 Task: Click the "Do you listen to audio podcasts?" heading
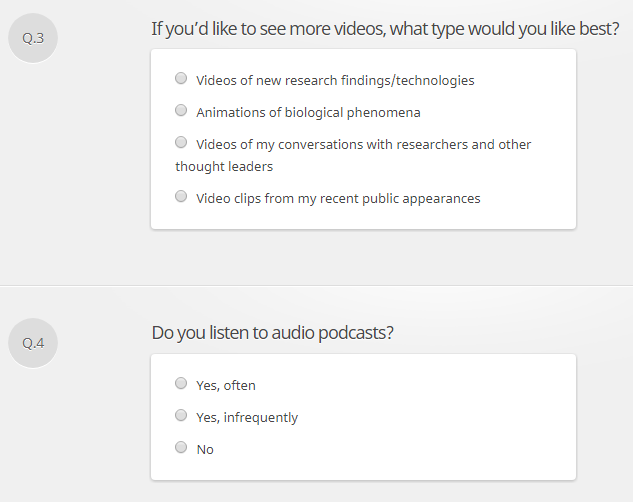click(272, 333)
